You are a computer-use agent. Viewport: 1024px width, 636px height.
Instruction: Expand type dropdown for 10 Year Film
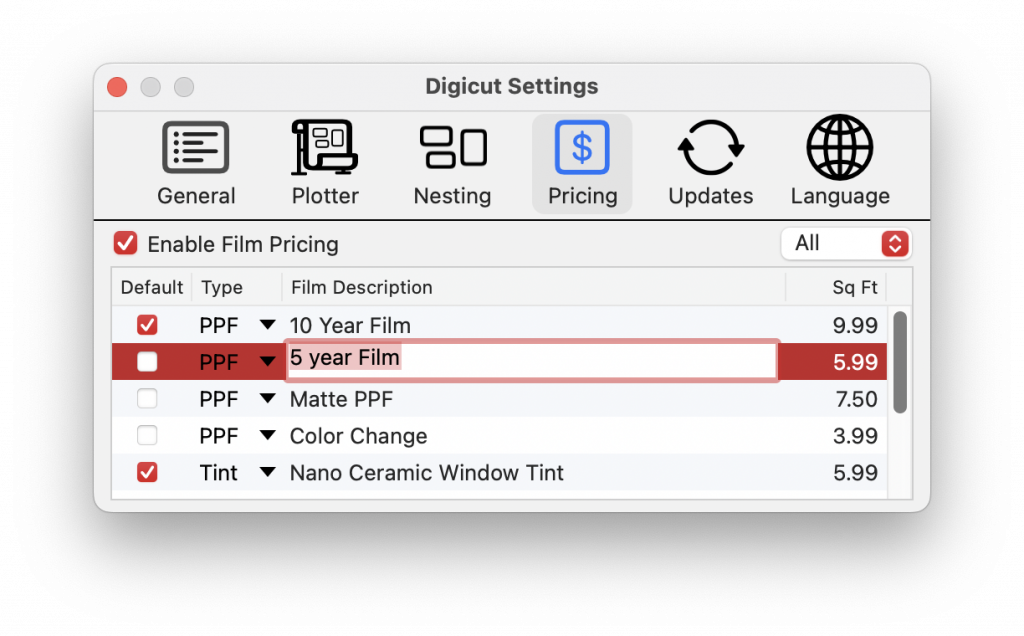click(267, 325)
